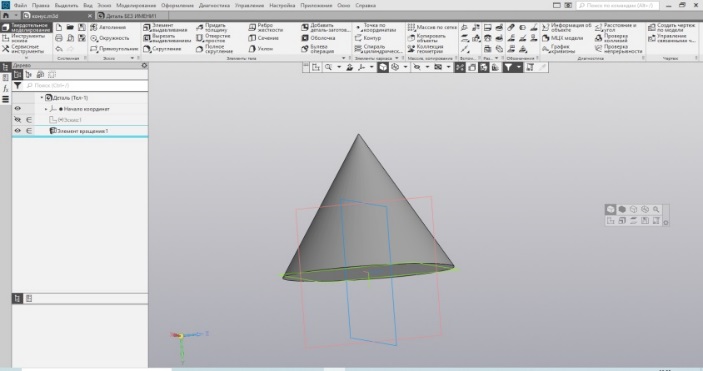Expand the Начало координат tree node

coord(46,109)
